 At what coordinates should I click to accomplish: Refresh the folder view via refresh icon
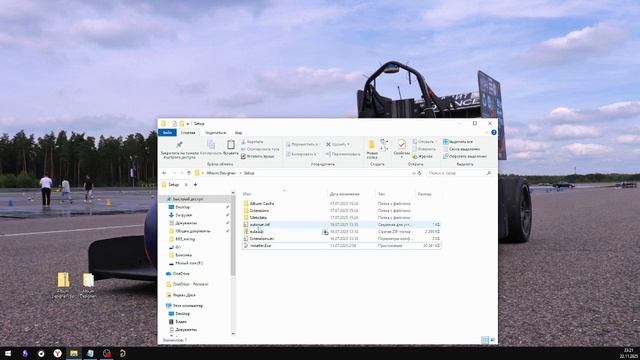420,173
